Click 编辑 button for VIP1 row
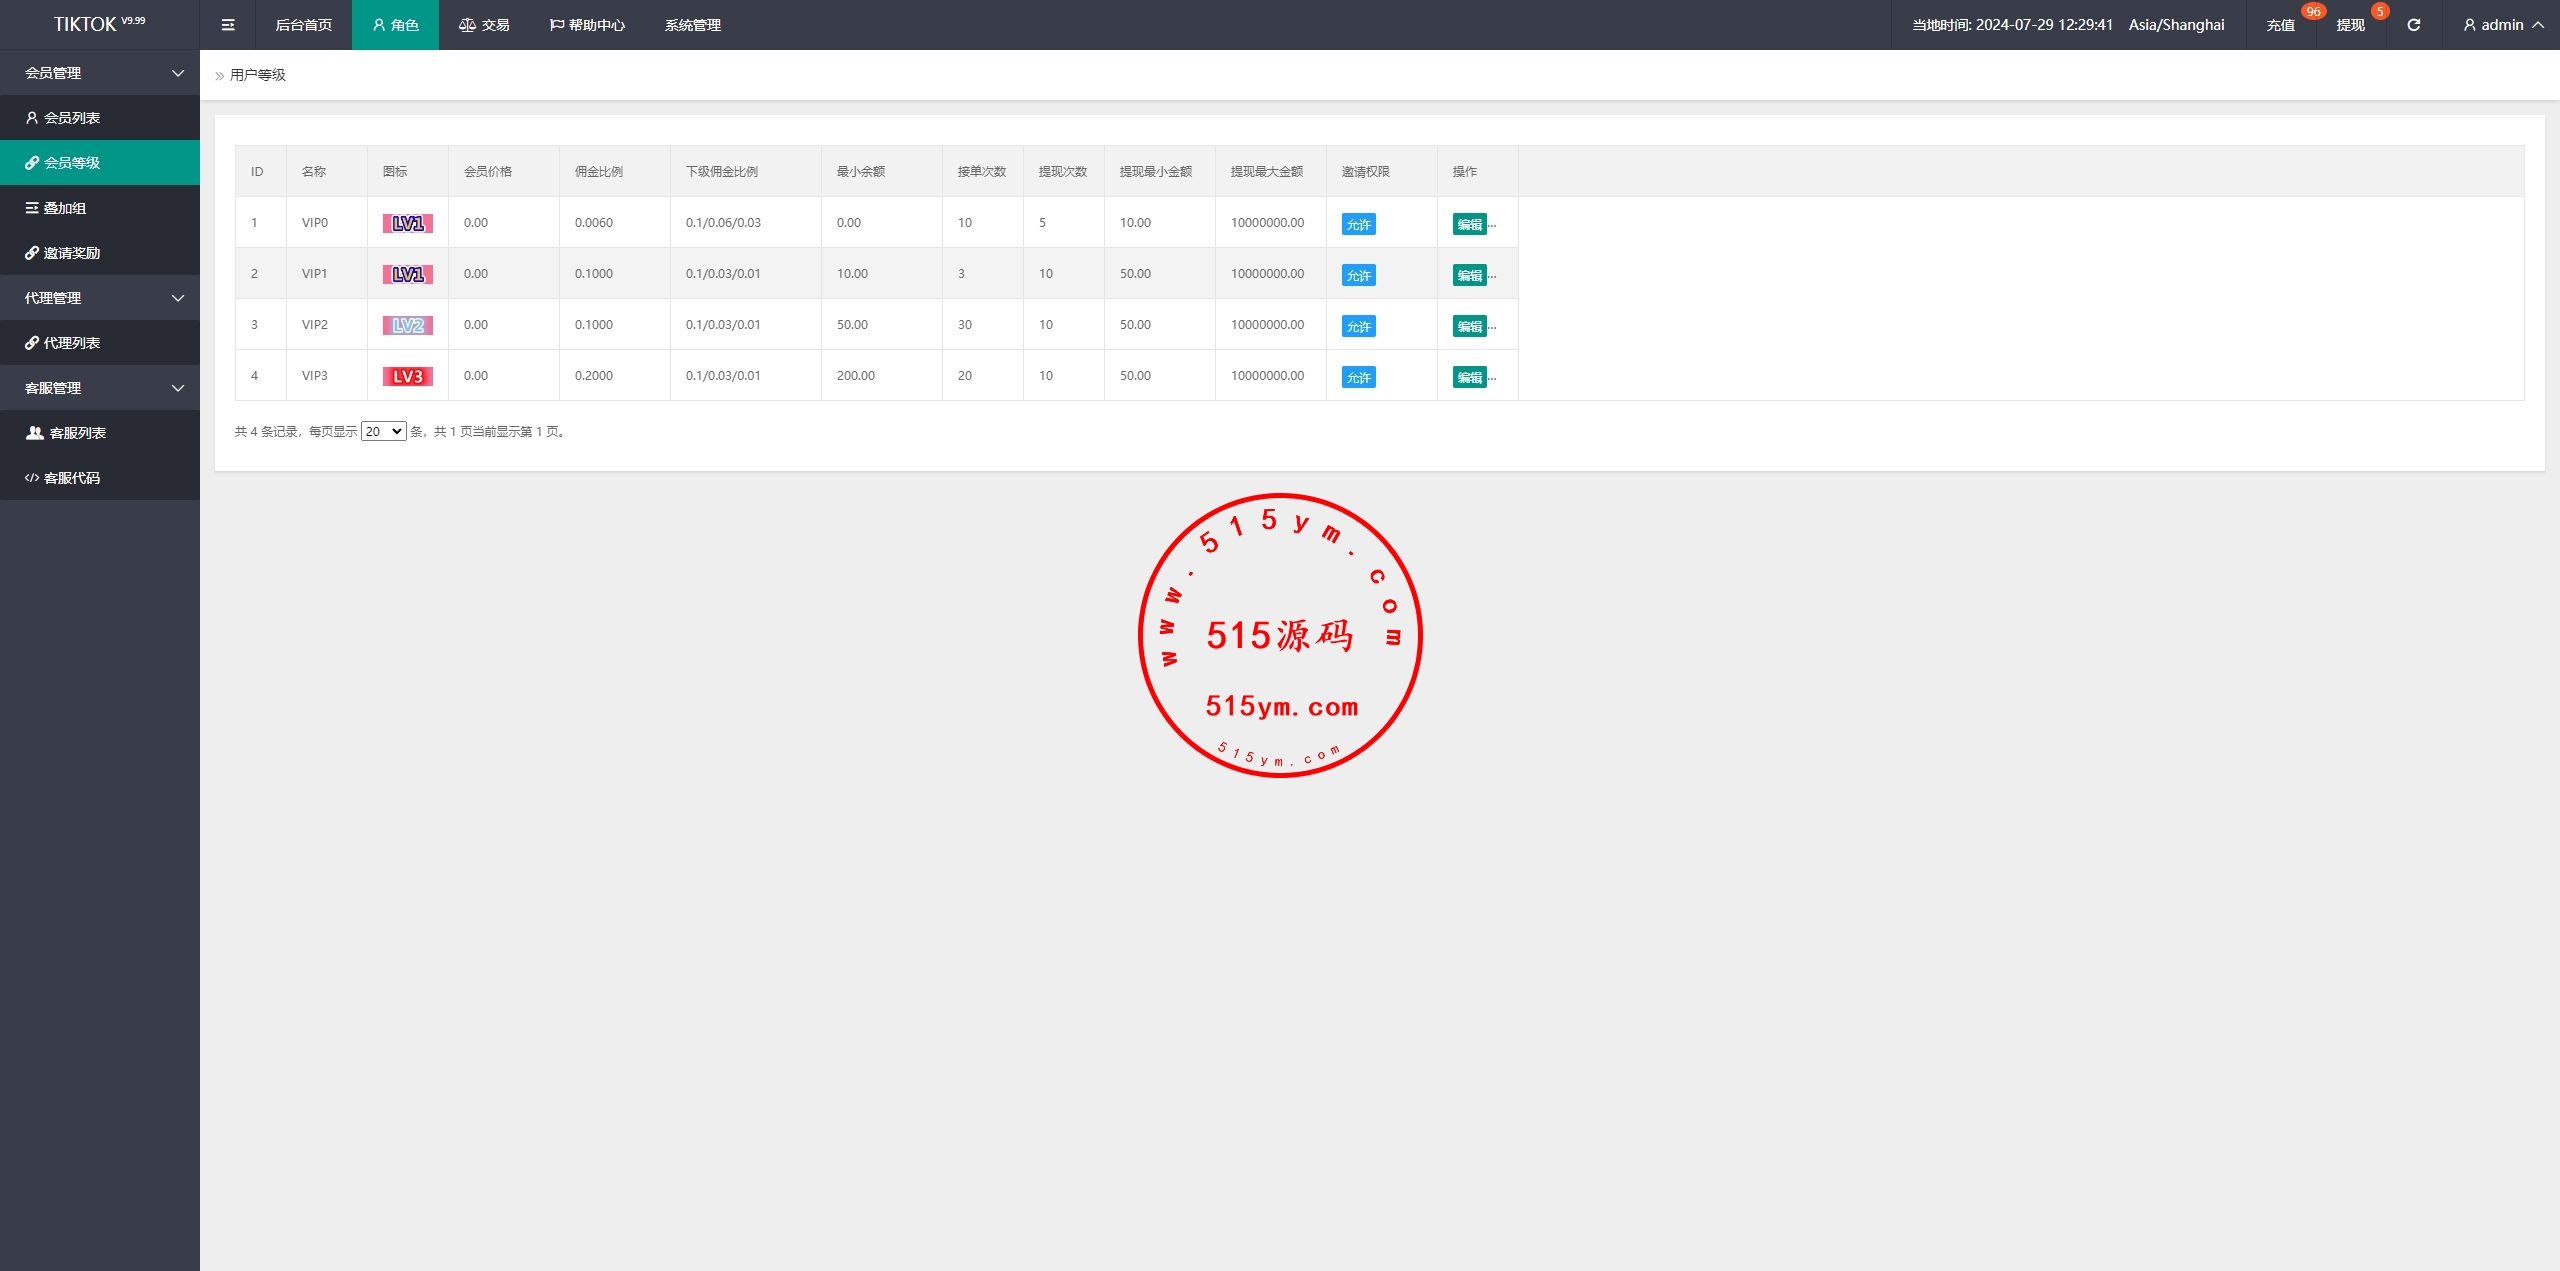 (1469, 275)
